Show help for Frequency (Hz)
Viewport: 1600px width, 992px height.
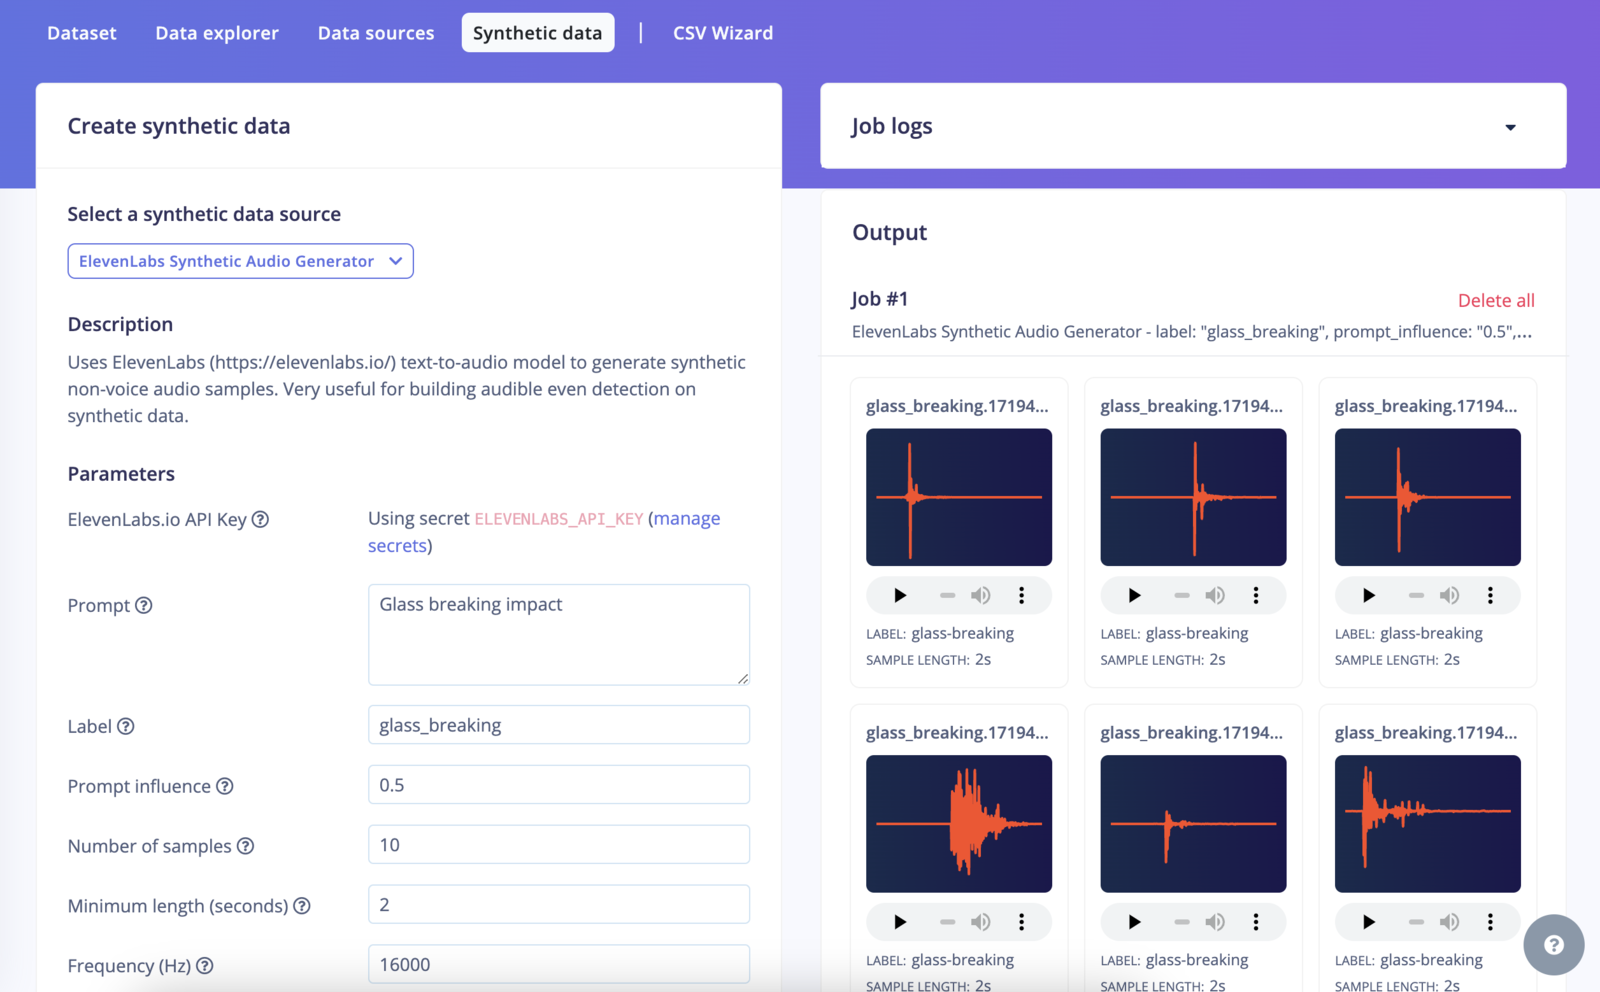(x=205, y=966)
